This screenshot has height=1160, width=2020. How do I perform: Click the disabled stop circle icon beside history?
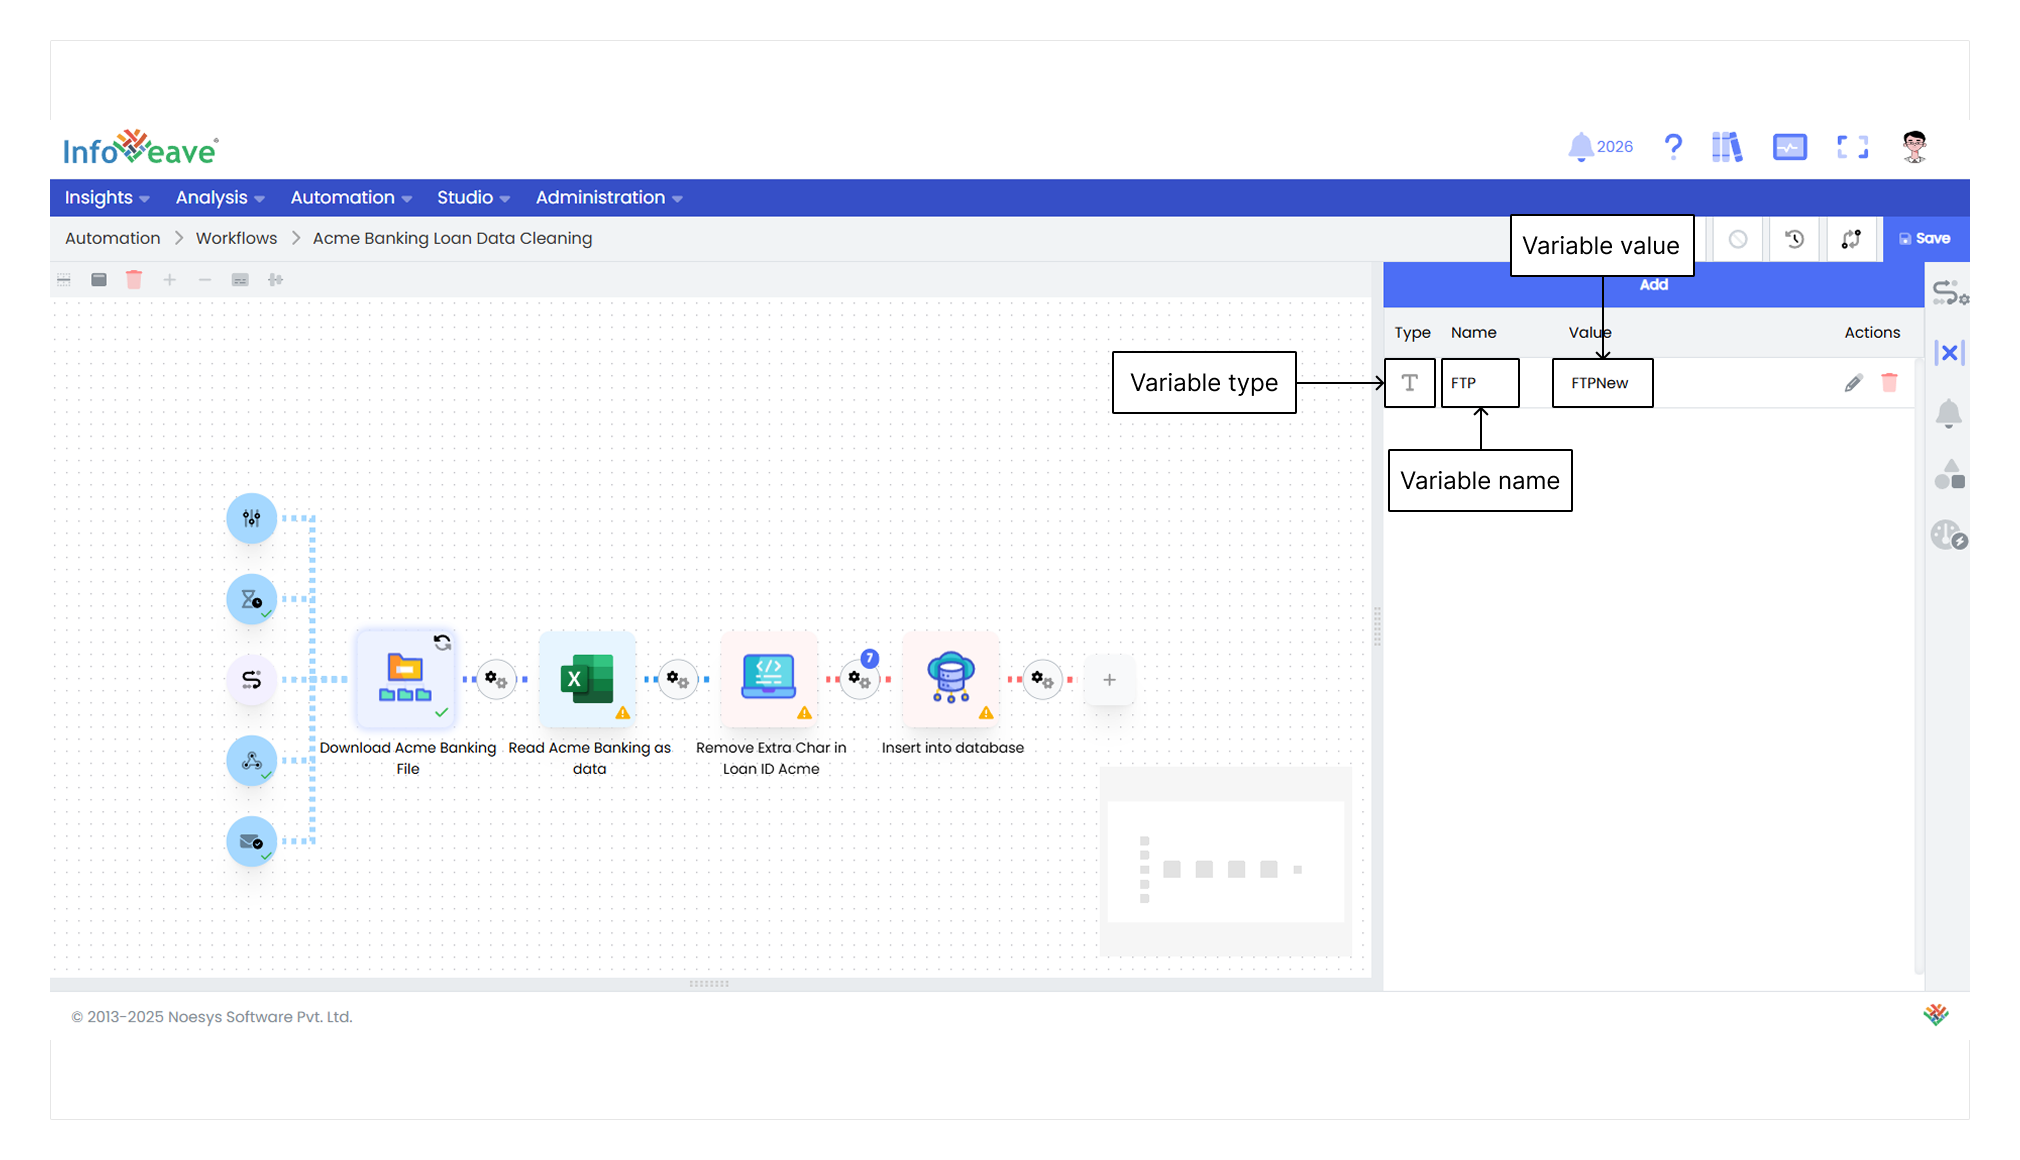tap(1738, 239)
